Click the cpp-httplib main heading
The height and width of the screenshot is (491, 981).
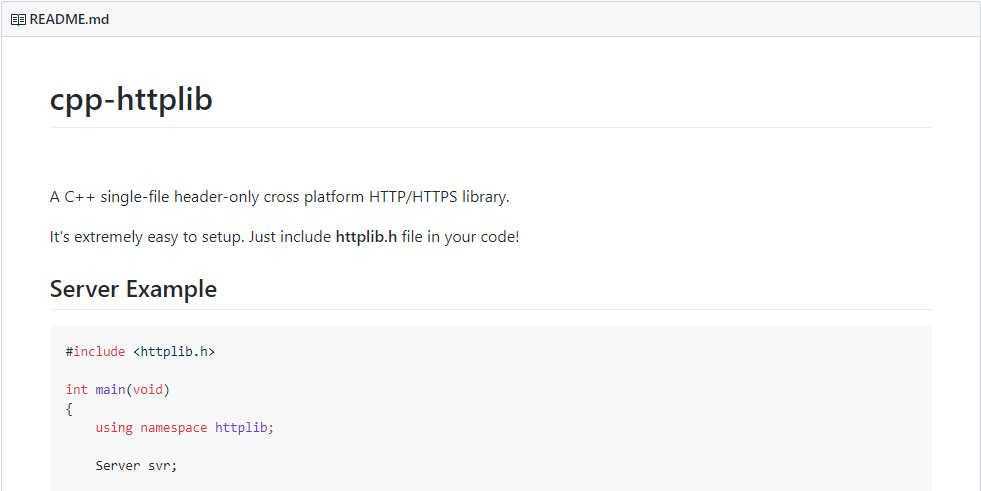(x=131, y=99)
